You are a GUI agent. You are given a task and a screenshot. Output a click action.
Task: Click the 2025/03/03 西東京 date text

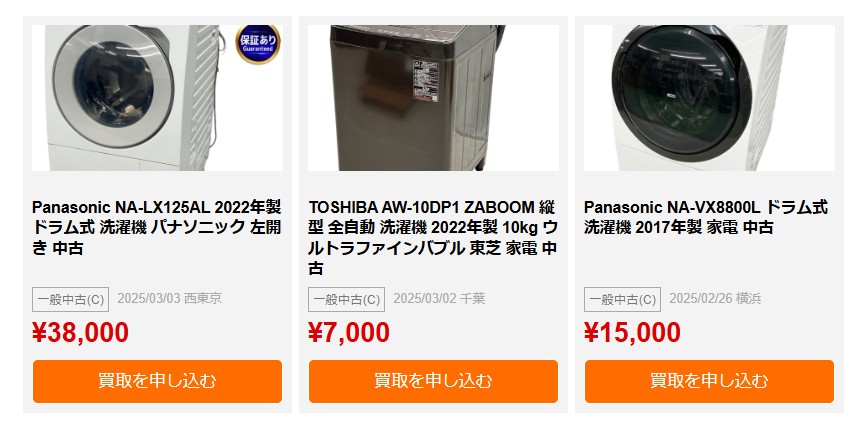click(x=170, y=299)
